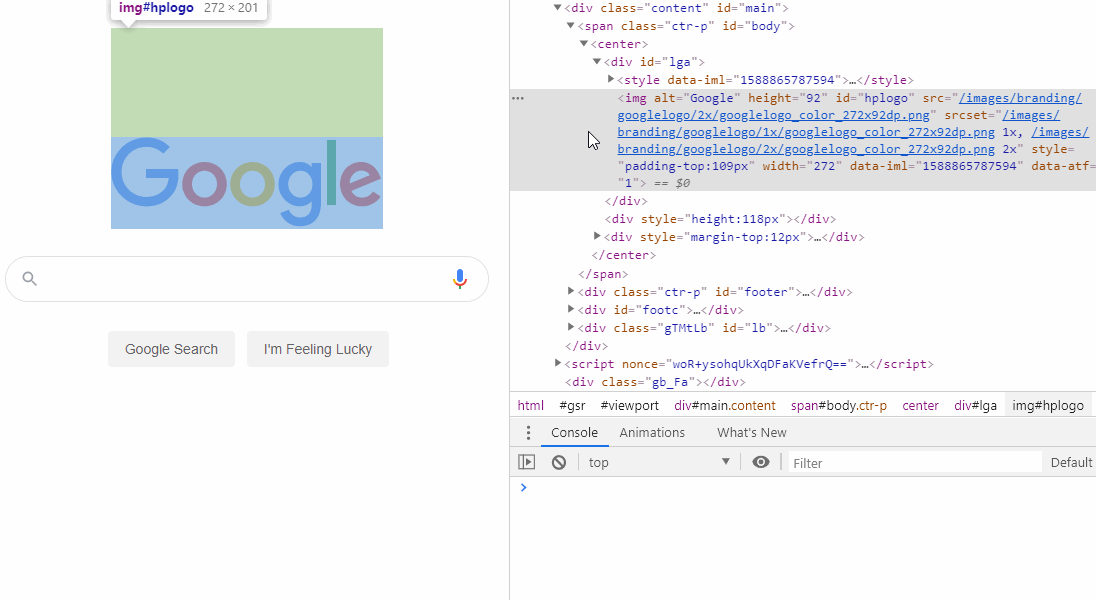Open the What's New drawer tab
1096x600 pixels.
point(751,433)
